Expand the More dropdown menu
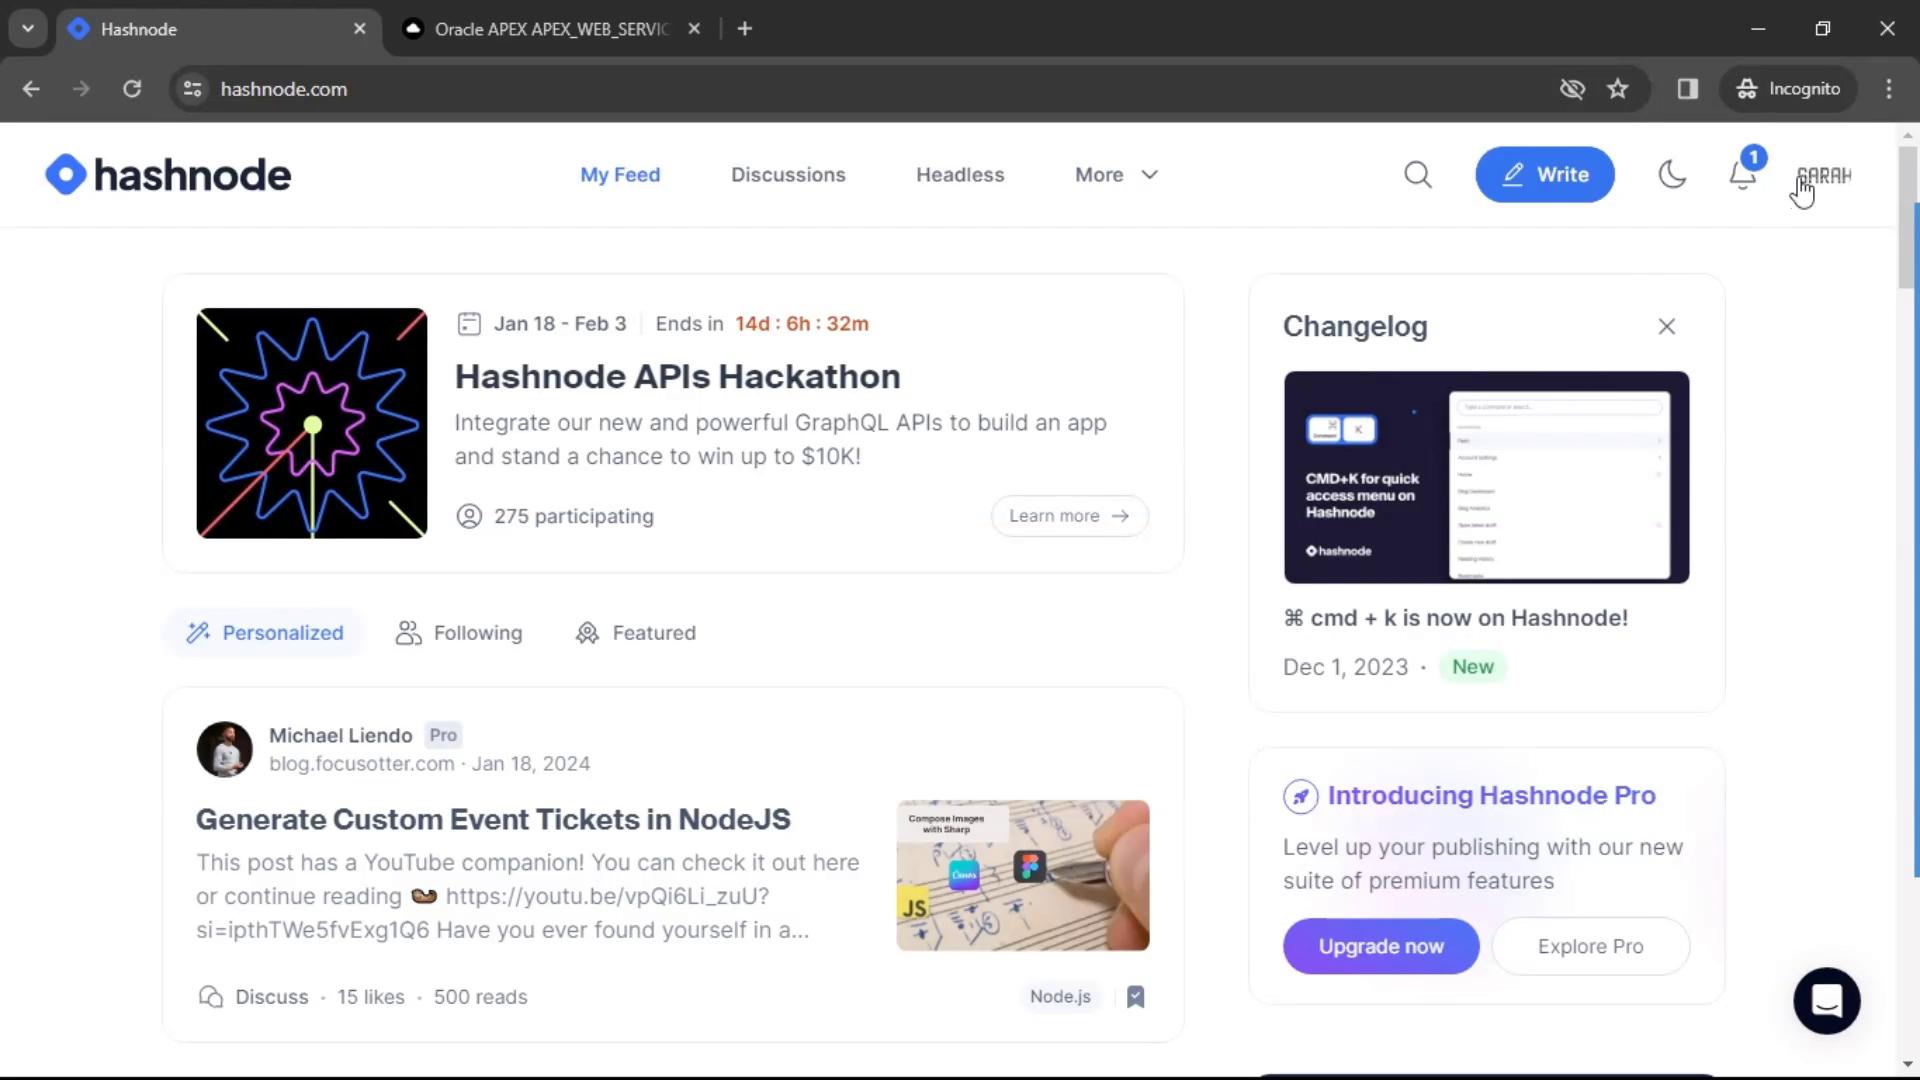Viewport: 1920px width, 1080px height. [1117, 174]
